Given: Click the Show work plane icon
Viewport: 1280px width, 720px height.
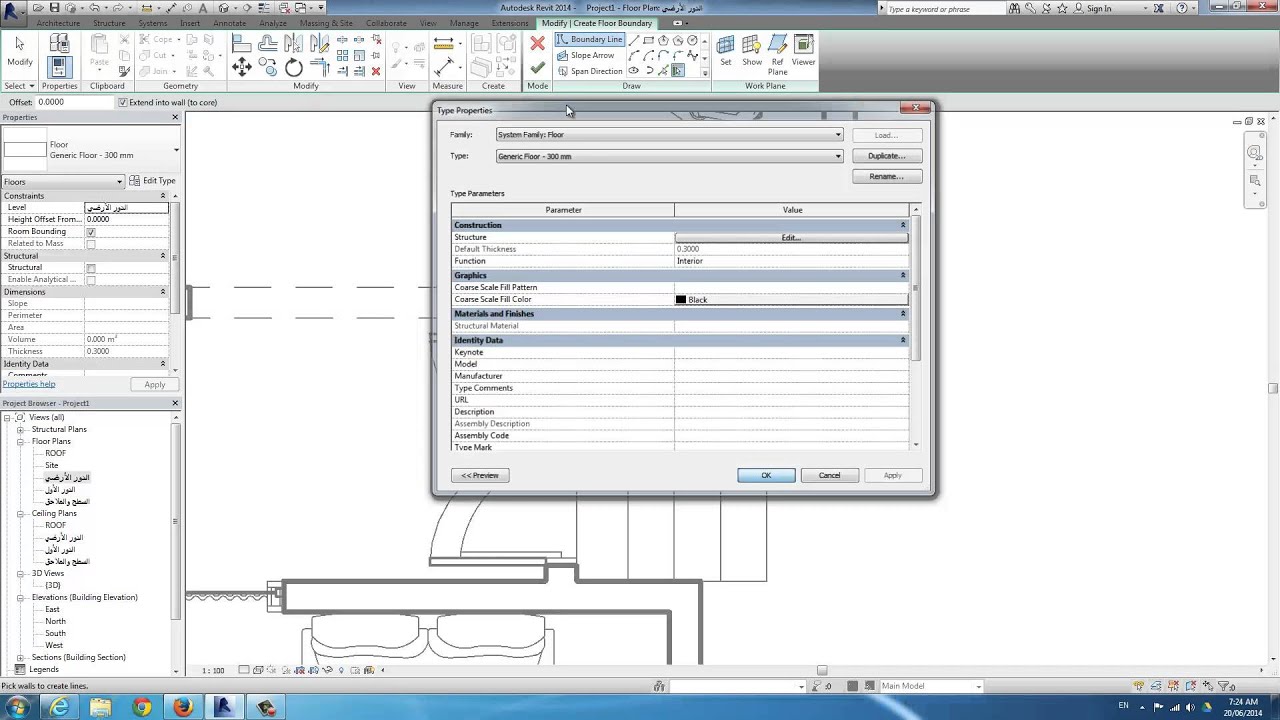Looking at the screenshot, I should pyautogui.click(x=752, y=51).
